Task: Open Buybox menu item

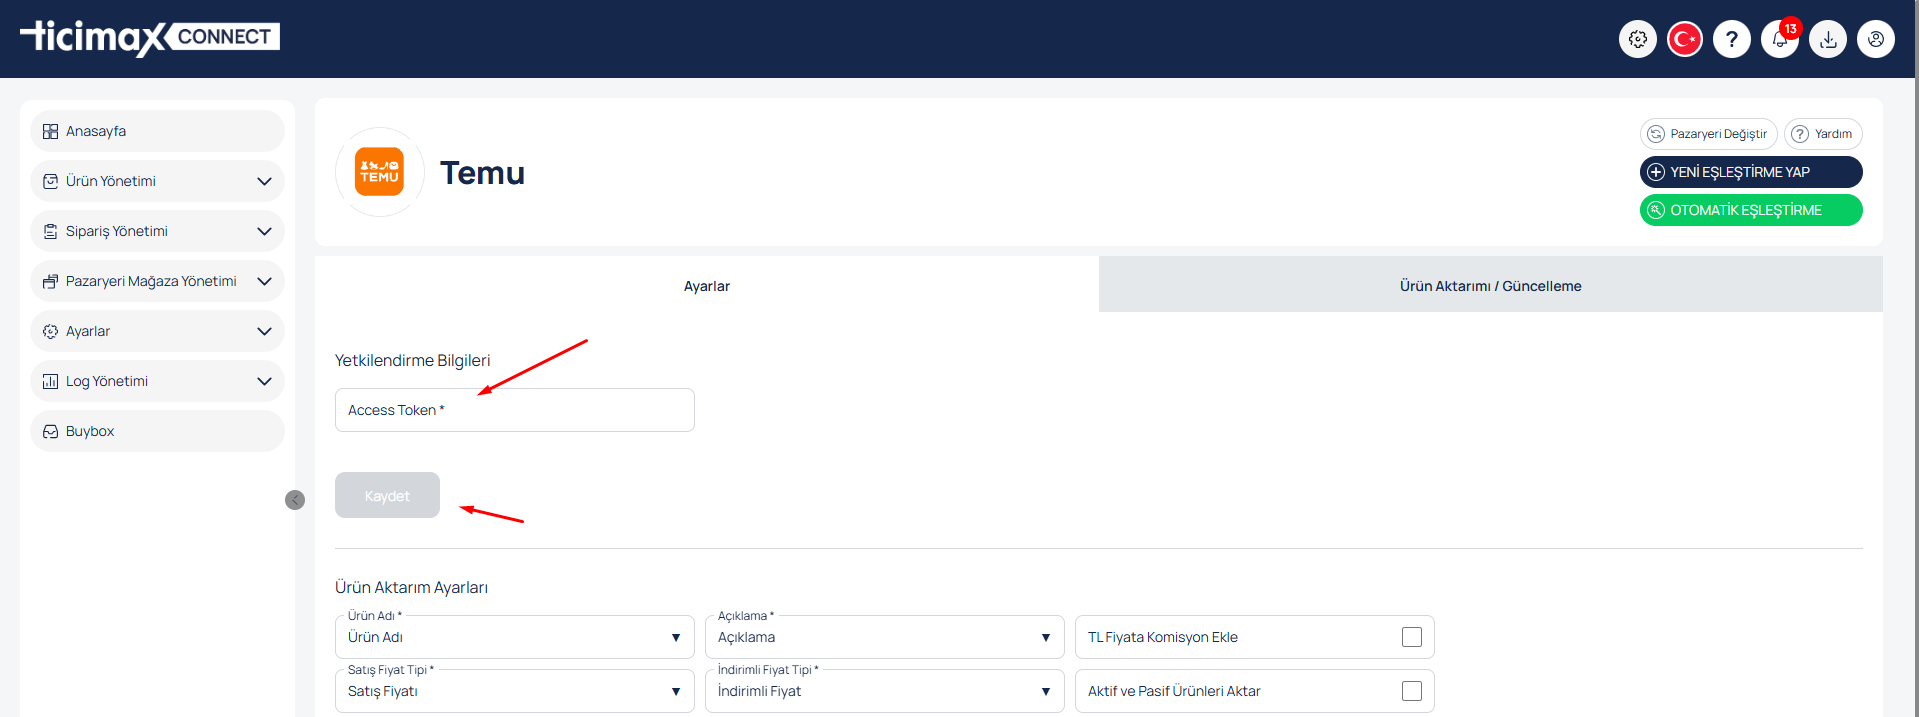Action: click(157, 431)
